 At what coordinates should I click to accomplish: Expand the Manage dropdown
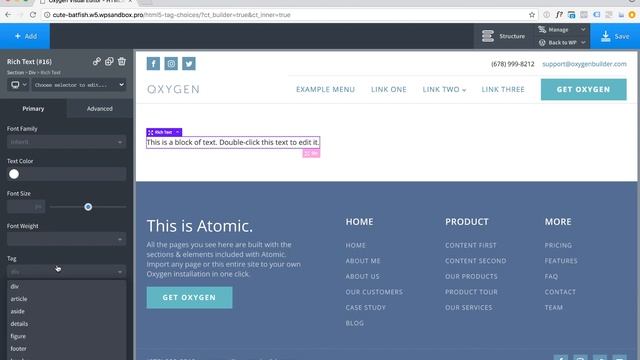(562, 30)
